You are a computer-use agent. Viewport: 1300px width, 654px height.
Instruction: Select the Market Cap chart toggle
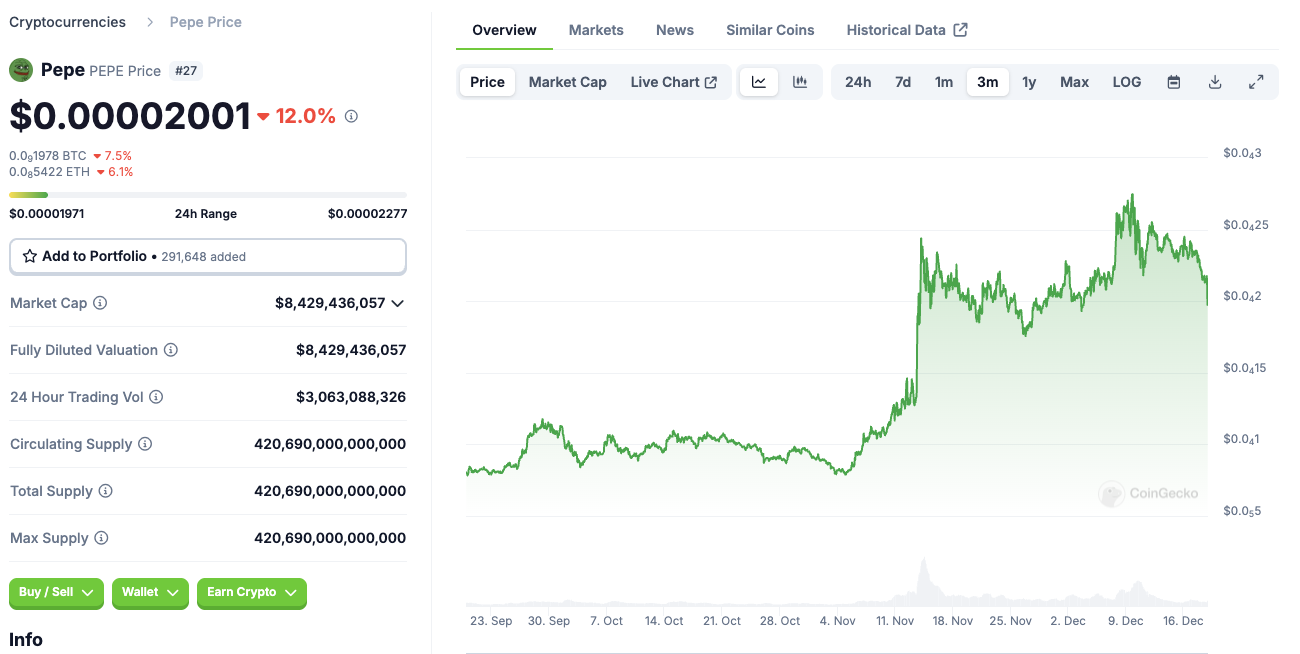(568, 82)
